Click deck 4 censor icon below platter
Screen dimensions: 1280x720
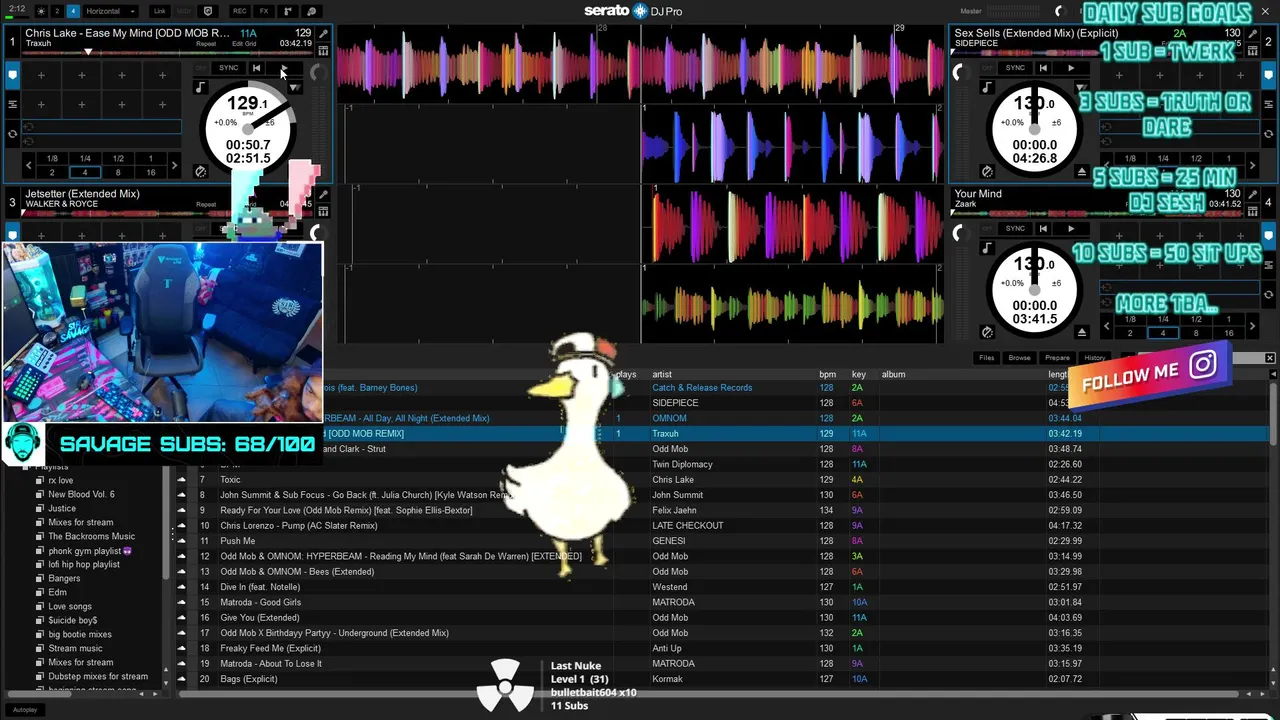987,331
